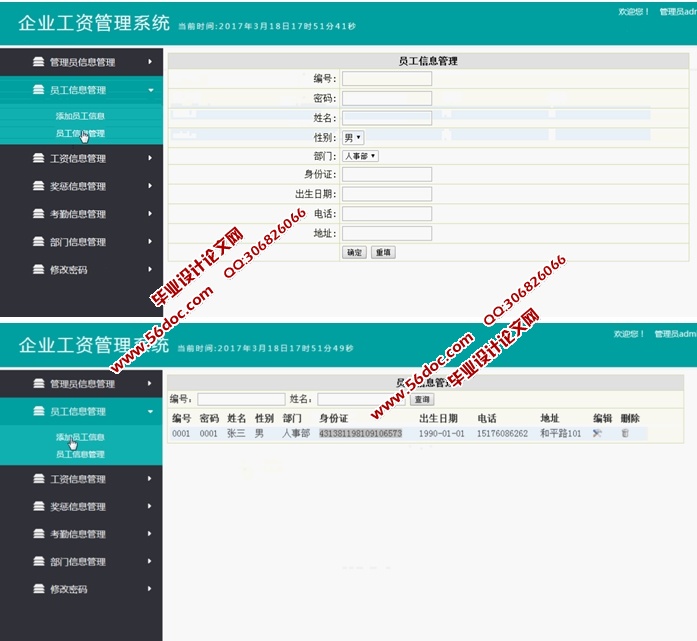Click 身份证 column header in table

[x=333, y=418]
